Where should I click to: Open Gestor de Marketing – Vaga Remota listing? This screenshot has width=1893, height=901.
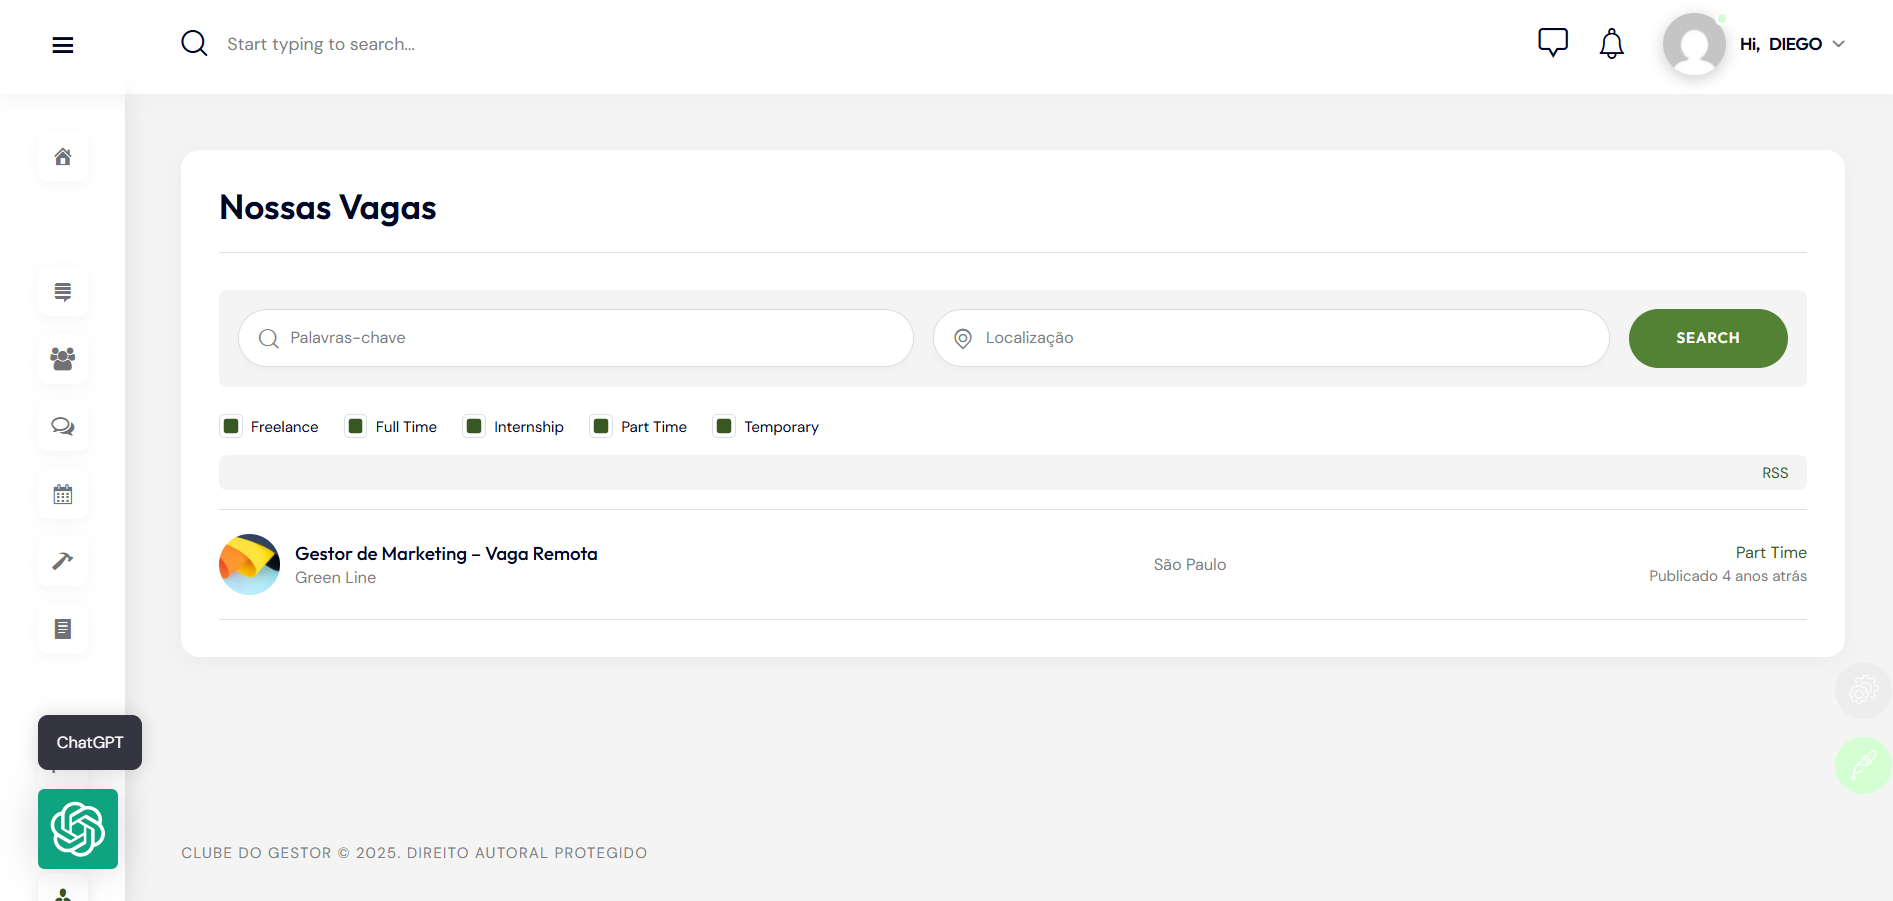point(446,554)
